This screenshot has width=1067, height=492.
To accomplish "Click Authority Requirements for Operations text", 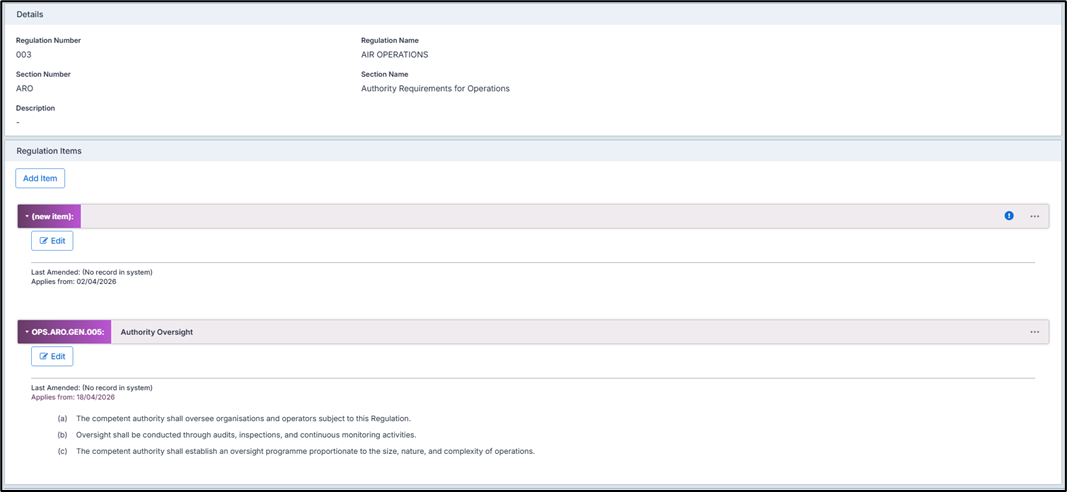I will click(x=436, y=88).
